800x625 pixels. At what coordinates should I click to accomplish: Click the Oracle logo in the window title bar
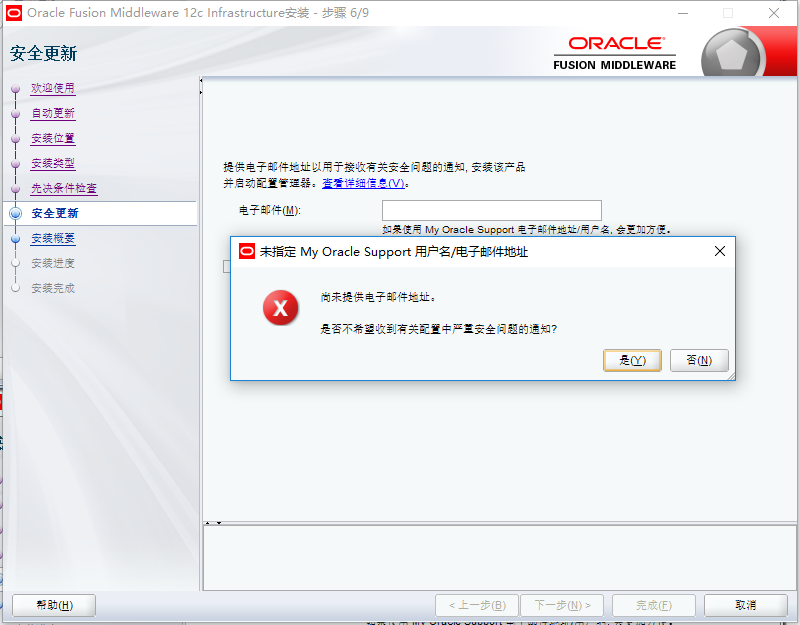click(14, 13)
